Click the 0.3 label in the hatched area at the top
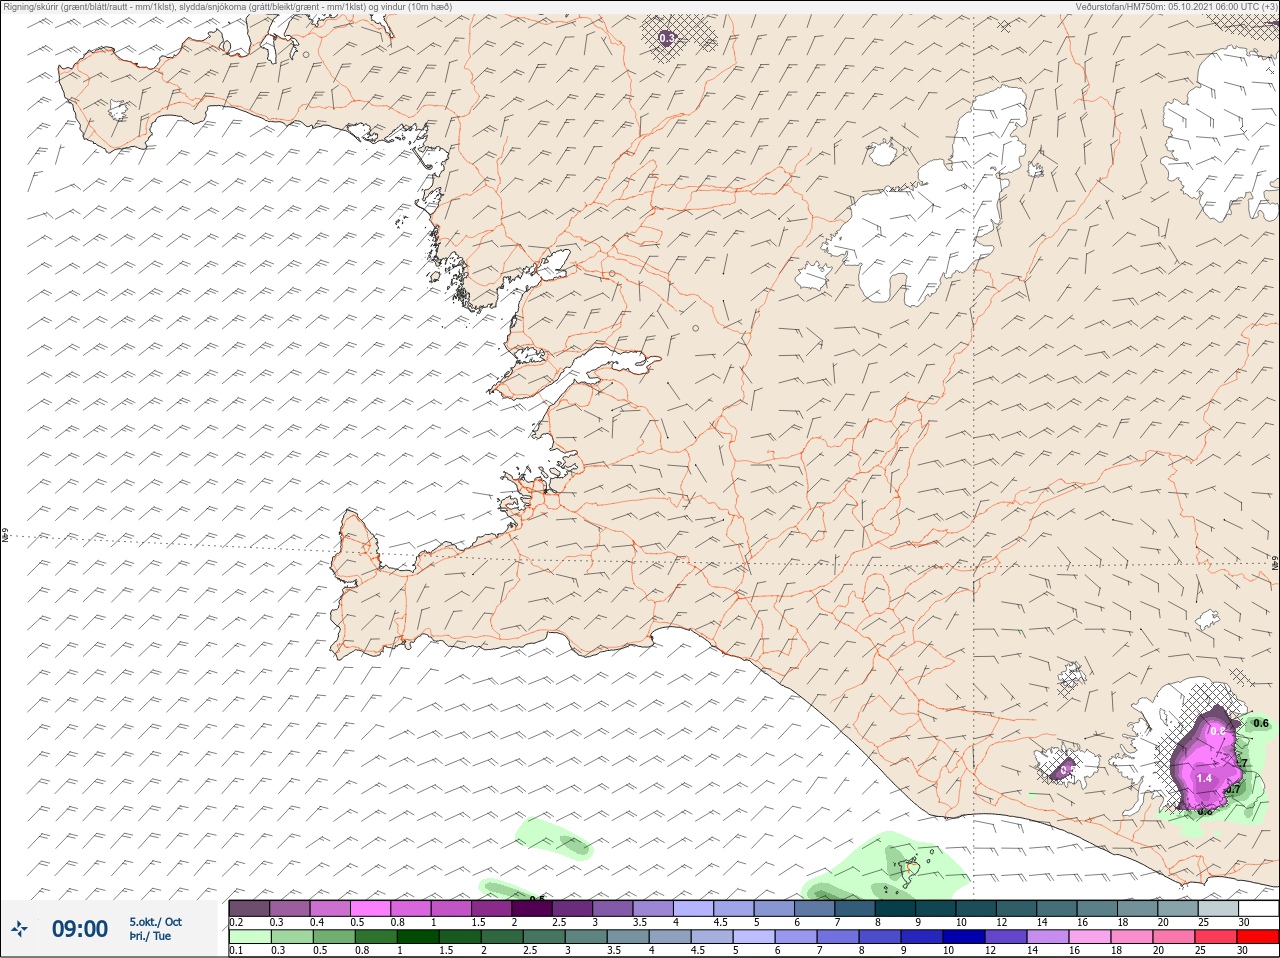The image size is (1280, 958). pos(667,38)
